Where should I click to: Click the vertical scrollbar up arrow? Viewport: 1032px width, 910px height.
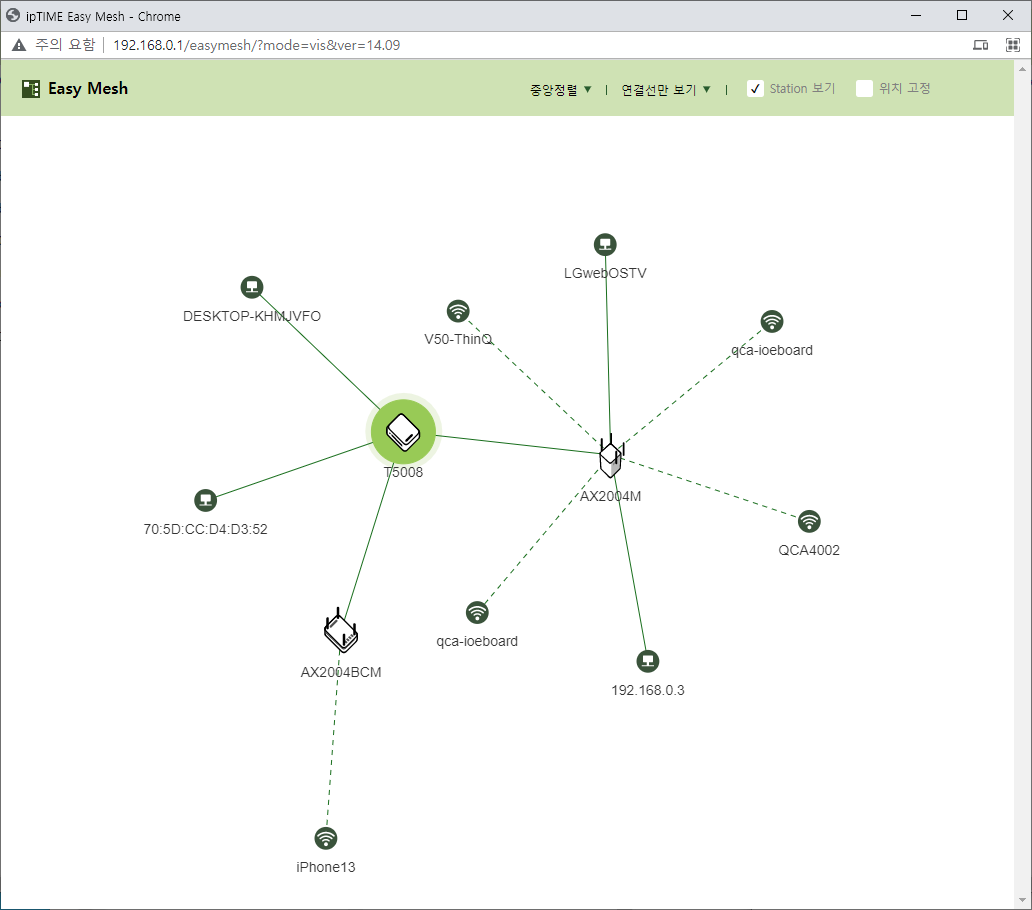1022,68
